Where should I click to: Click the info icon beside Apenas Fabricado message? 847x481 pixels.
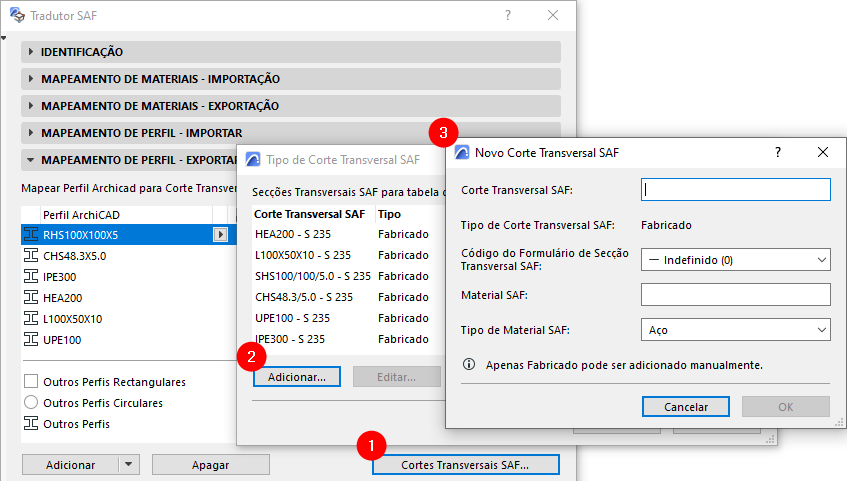[x=469, y=364]
